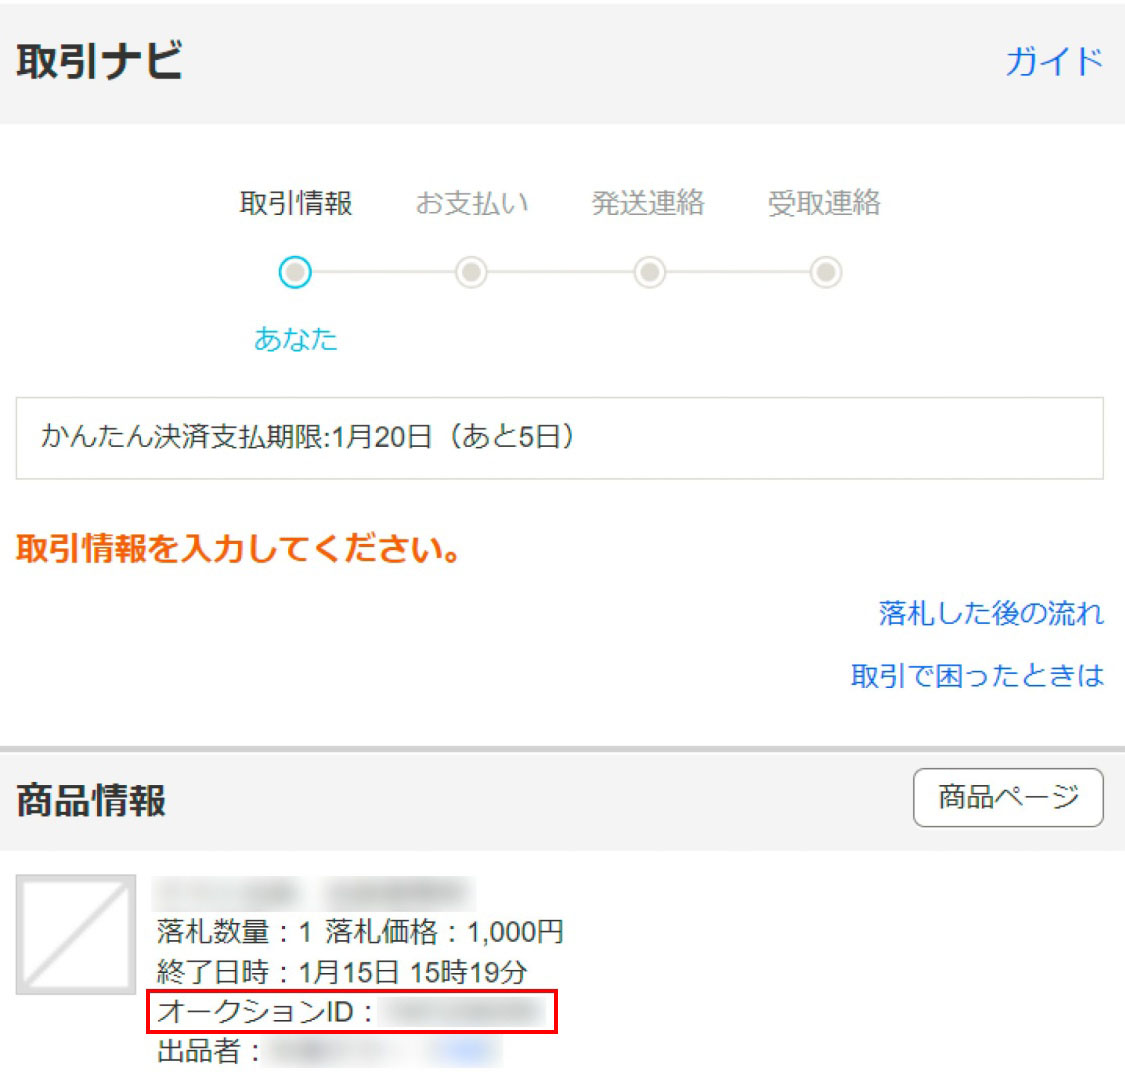Click the 落札価格：1,000円 text
This screenshot has height=1089, width=1125.
(x=444, y=932)
